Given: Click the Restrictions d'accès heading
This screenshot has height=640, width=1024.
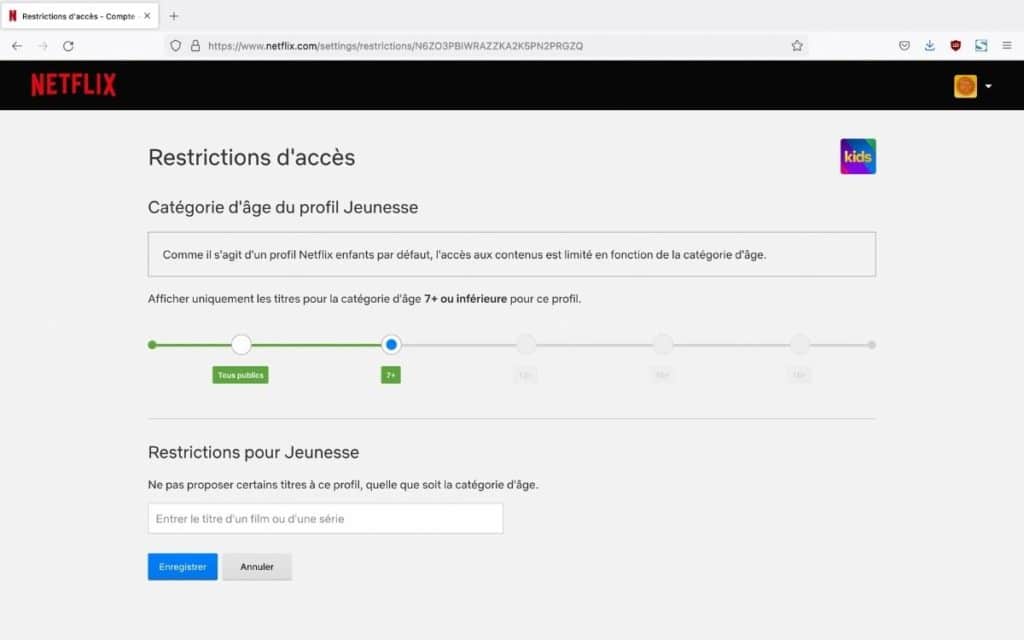Looking at the screenshot, I should coord(251,157).
